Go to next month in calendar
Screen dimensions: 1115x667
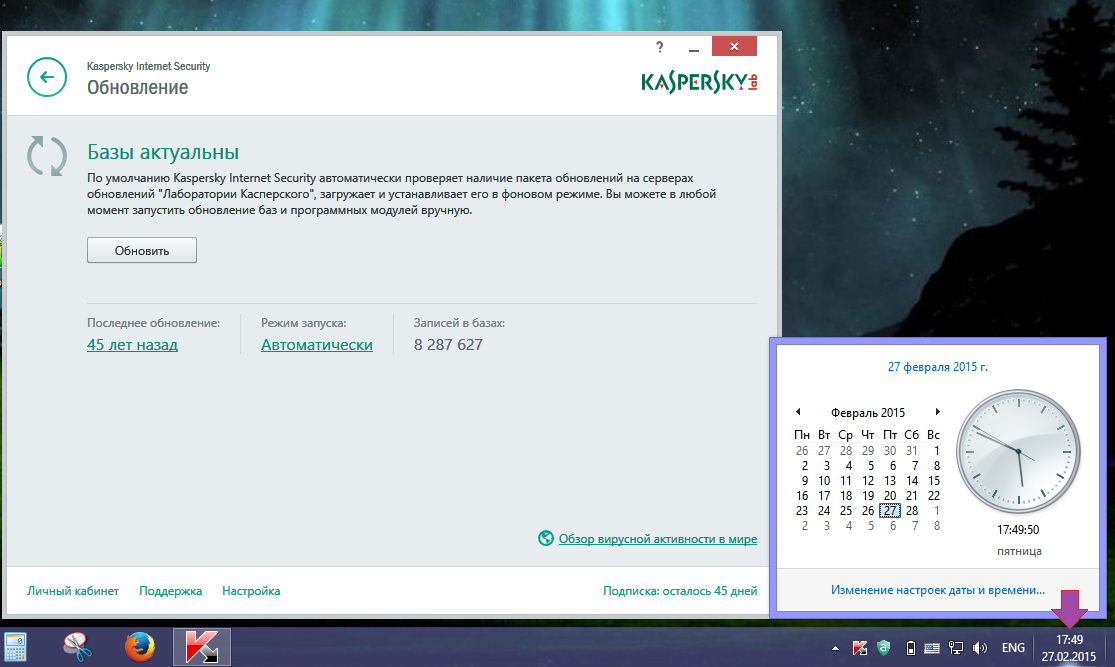pos(937,412)
